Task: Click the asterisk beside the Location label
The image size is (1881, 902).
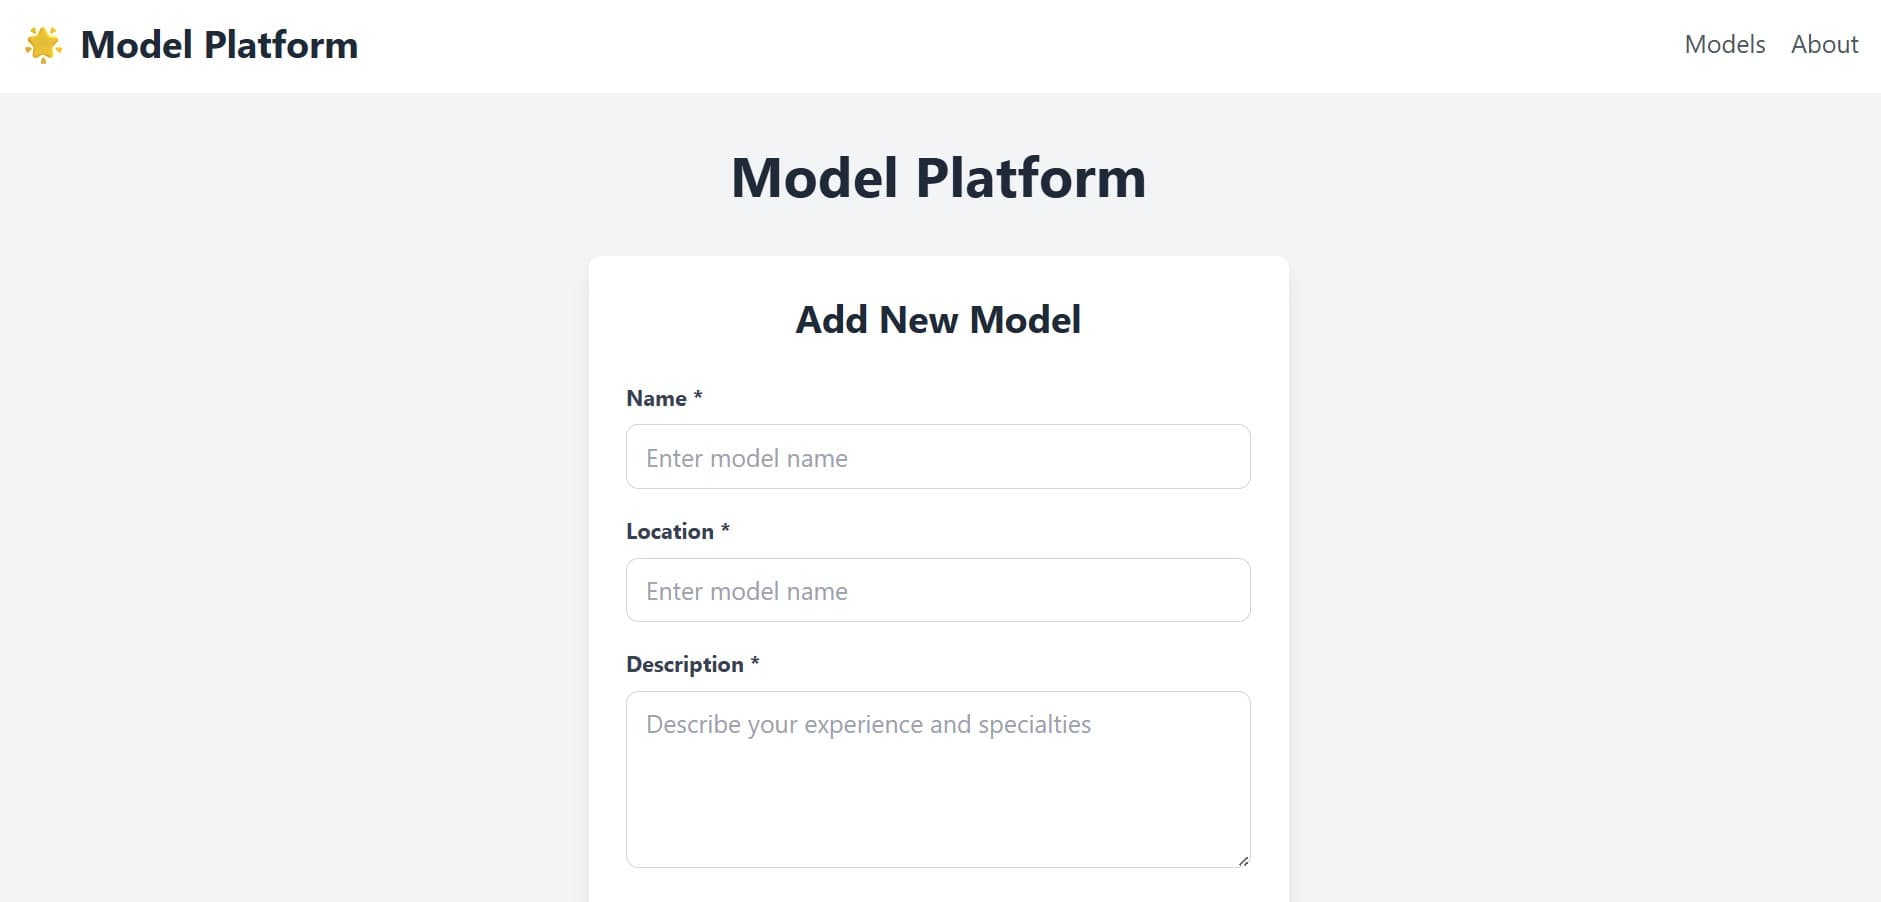Action: click(725, 529)
